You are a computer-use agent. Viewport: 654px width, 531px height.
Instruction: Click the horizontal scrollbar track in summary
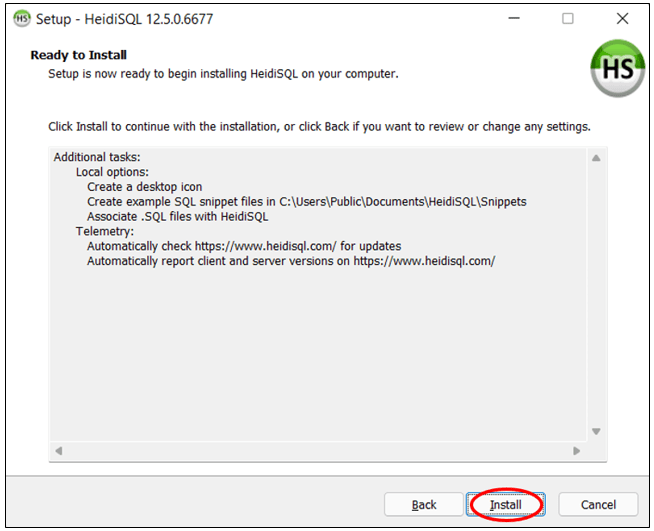(x=317, y=451)
